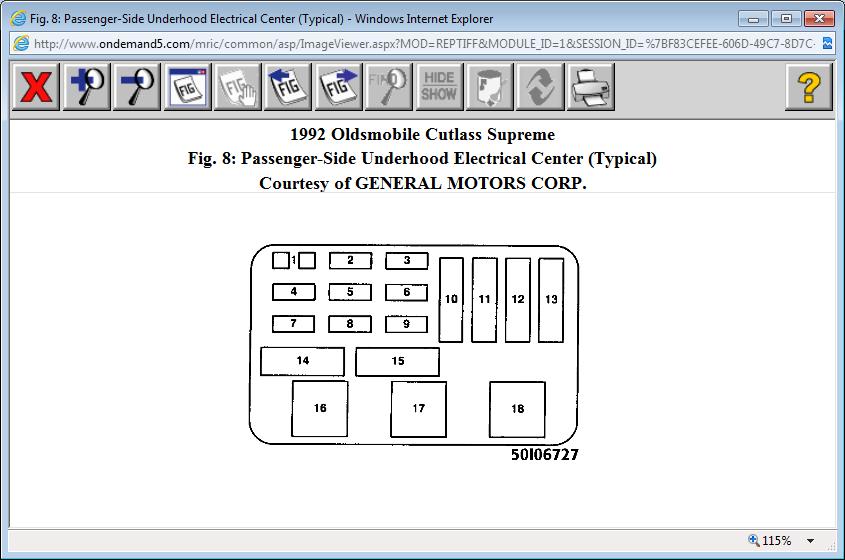Click square relay box labeled 16
845x560 pixels.
tap(320, 409)
